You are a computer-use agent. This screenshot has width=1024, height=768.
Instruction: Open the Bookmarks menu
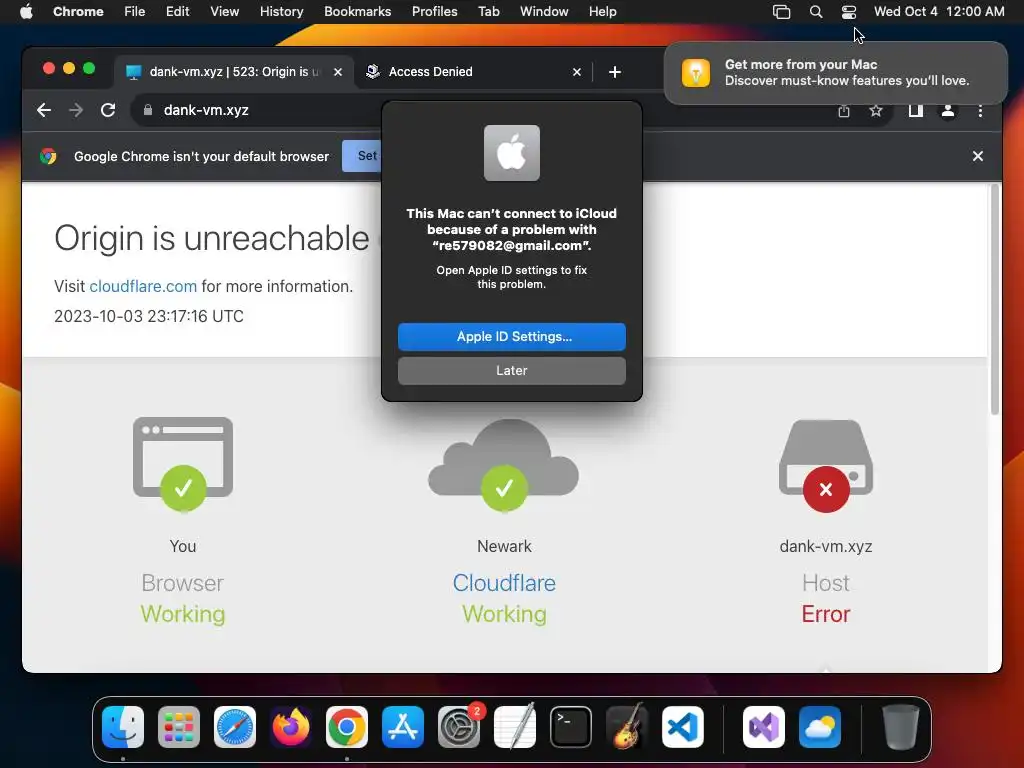click(358, 11)
